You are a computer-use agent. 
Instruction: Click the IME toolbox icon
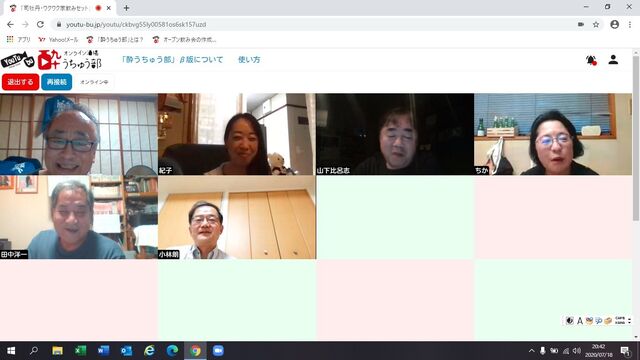click(608, 321)
